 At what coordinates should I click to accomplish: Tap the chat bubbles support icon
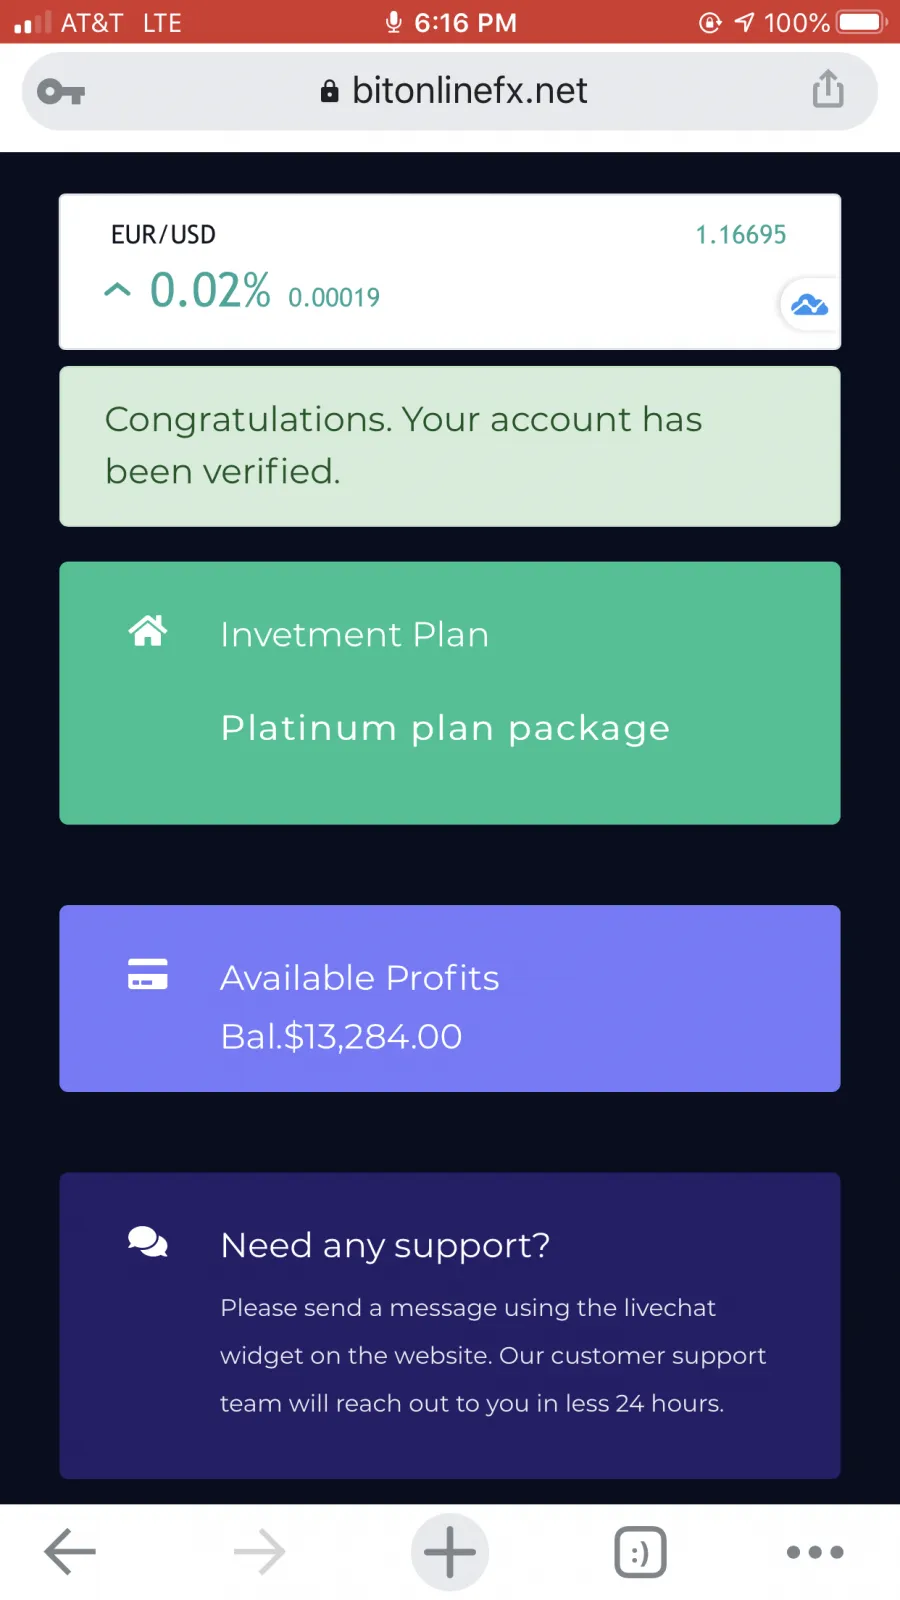(x=148, y=1242)
